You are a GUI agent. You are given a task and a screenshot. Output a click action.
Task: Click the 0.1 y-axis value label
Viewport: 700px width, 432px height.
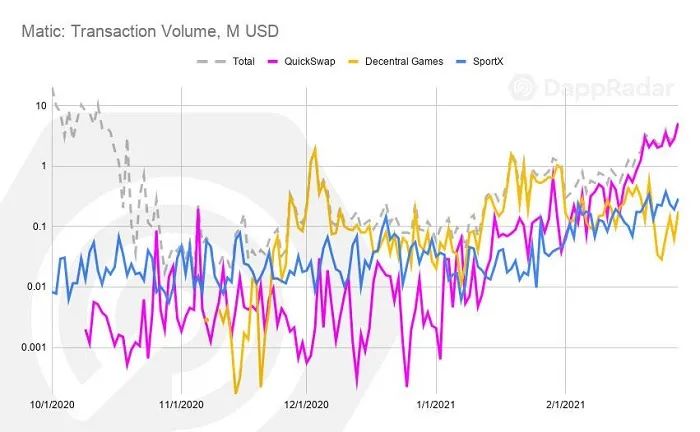coord(39,227)
